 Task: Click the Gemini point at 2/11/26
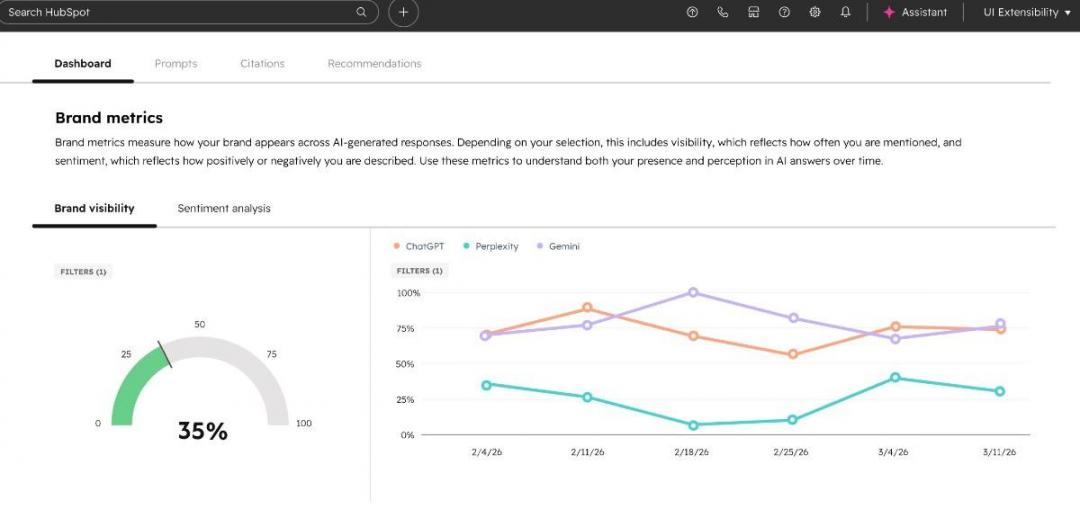pos(588,325)
